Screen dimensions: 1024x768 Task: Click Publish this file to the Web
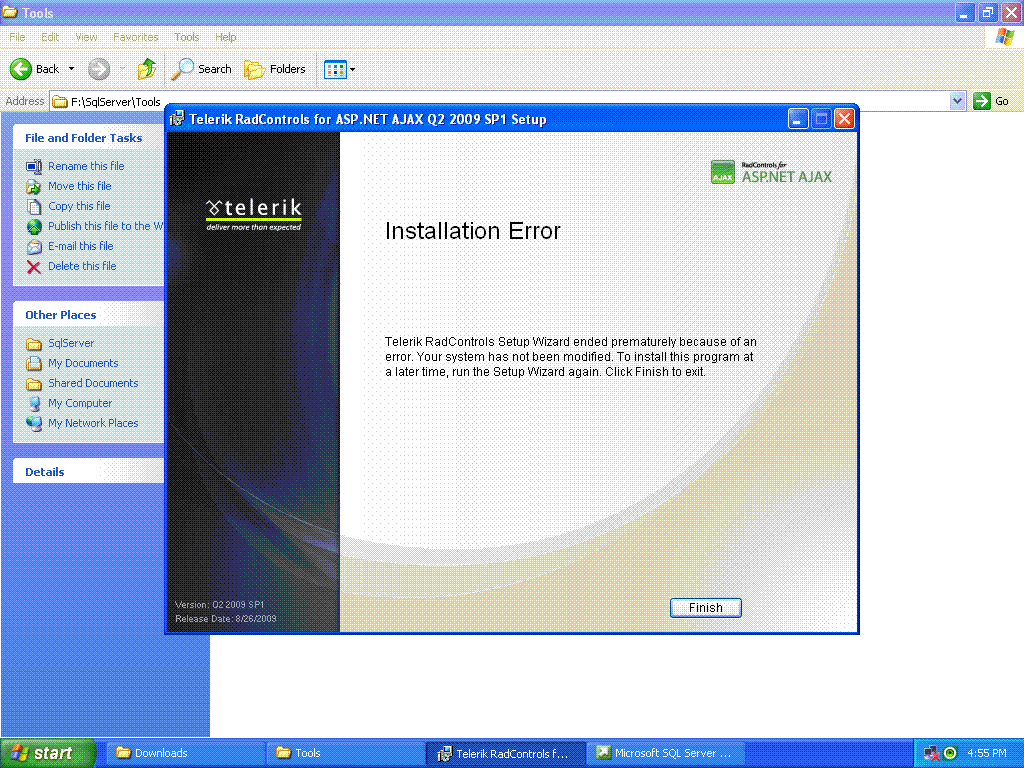(x=105, y=226)
